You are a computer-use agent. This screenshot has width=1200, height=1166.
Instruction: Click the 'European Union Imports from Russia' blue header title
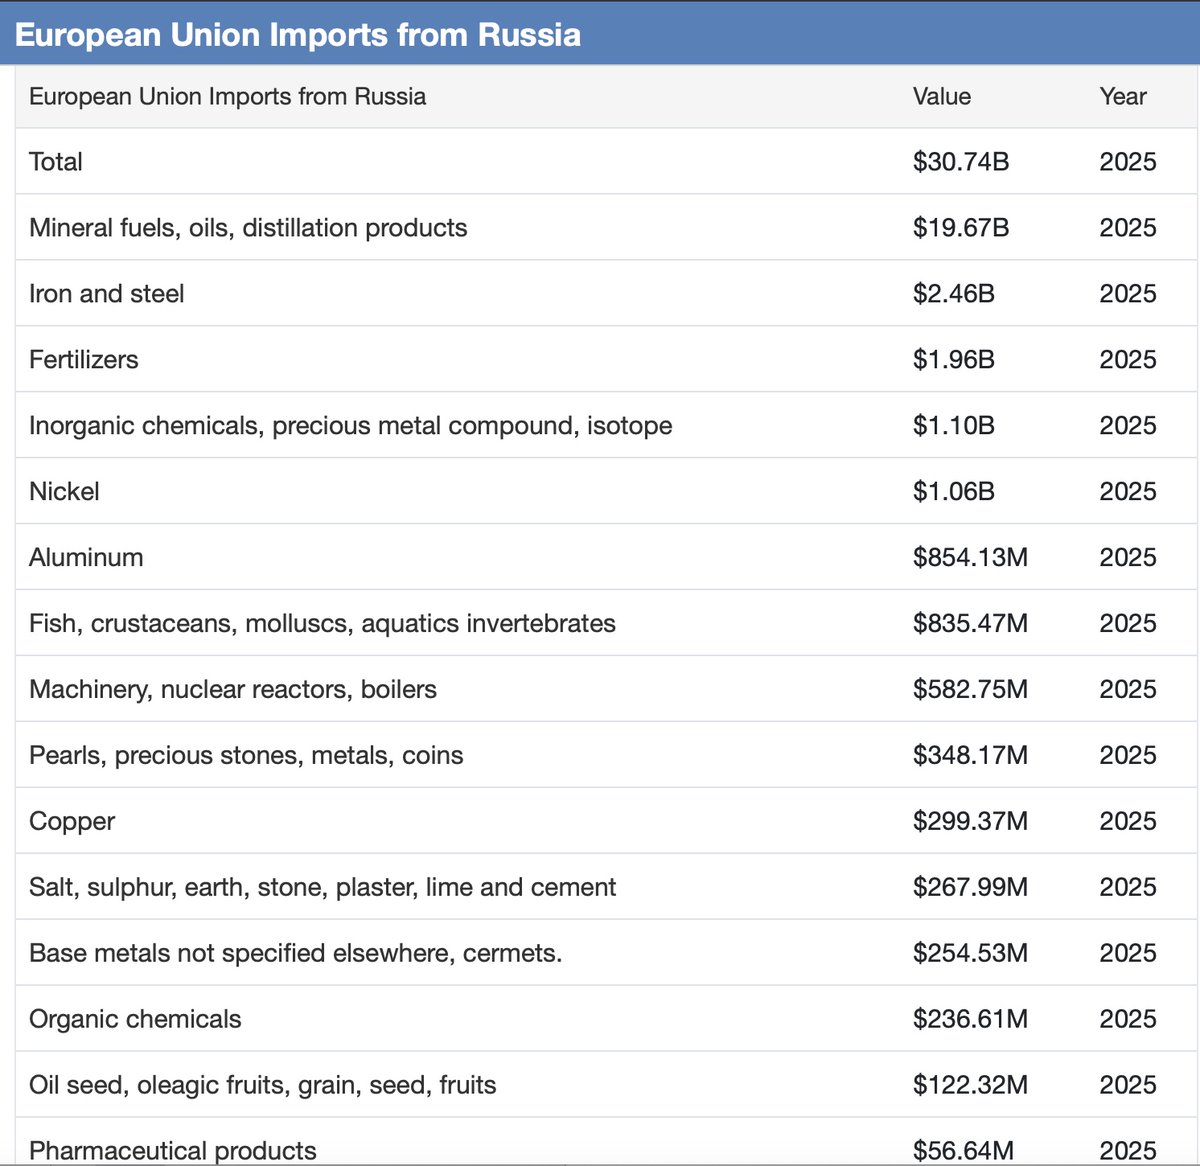pos(298,35)
